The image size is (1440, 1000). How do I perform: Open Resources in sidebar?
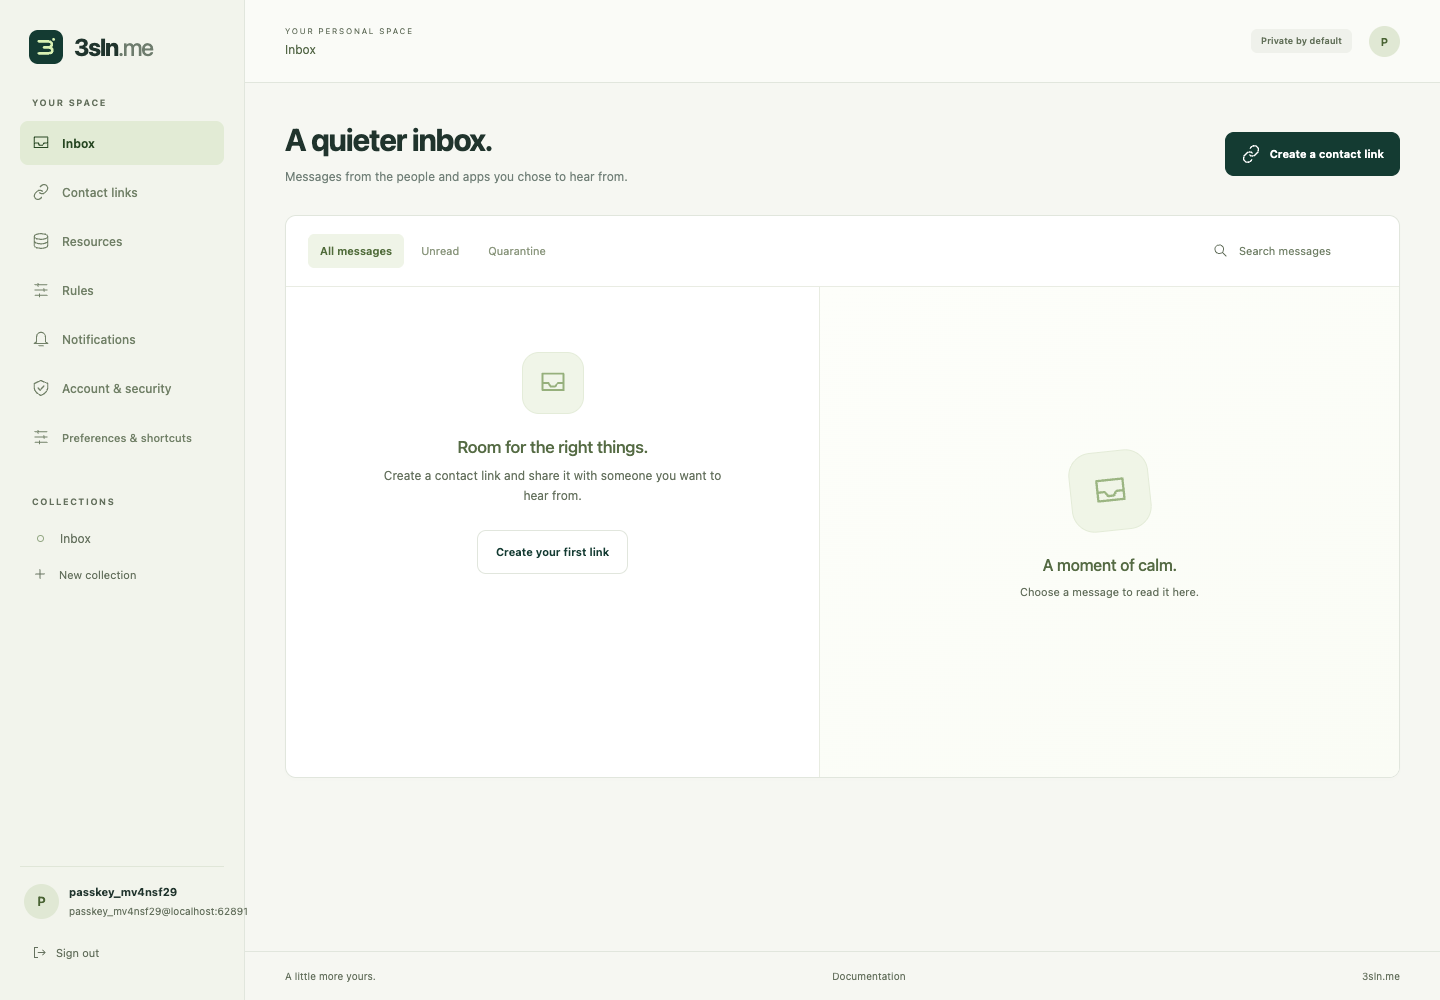122,241
